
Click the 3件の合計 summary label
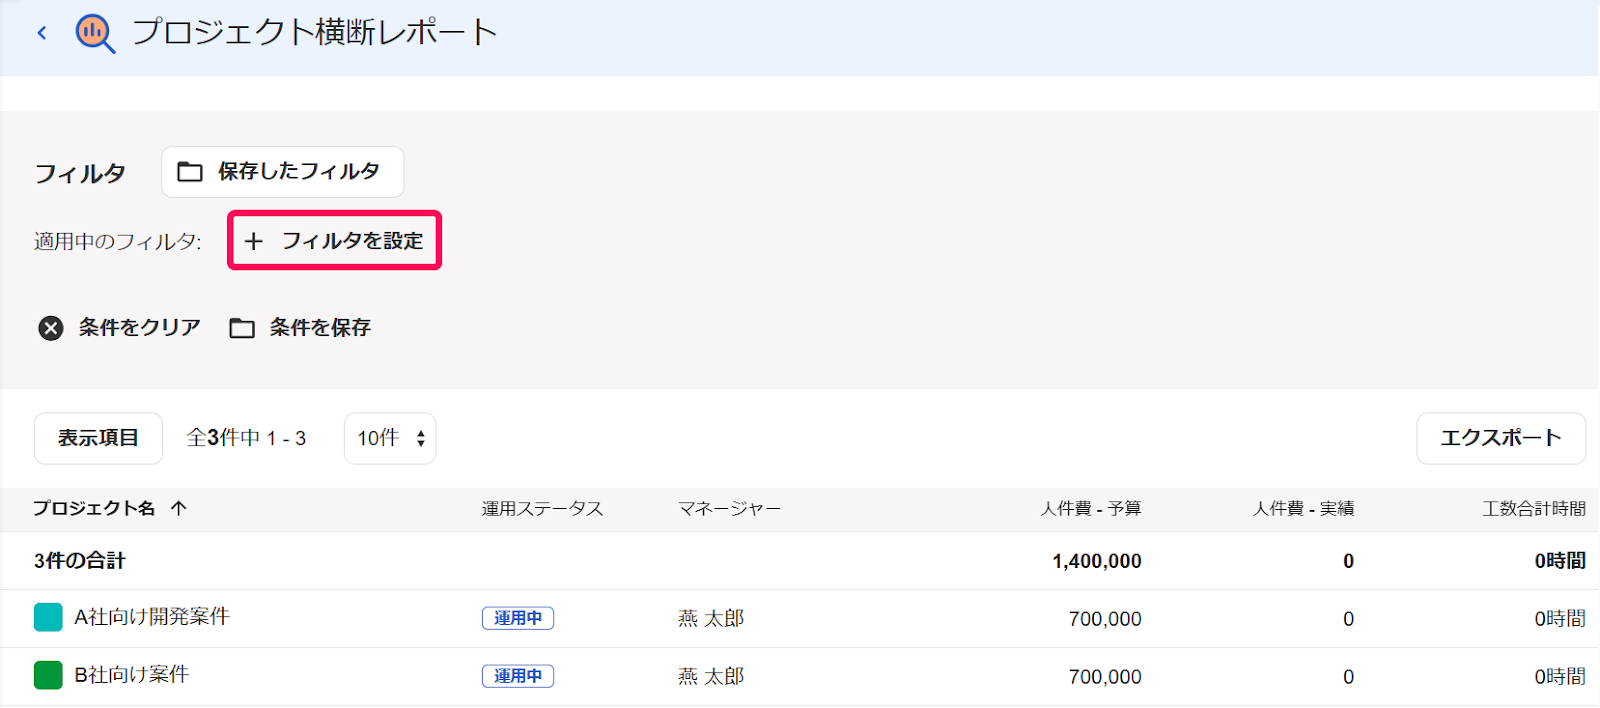[80, 561]
